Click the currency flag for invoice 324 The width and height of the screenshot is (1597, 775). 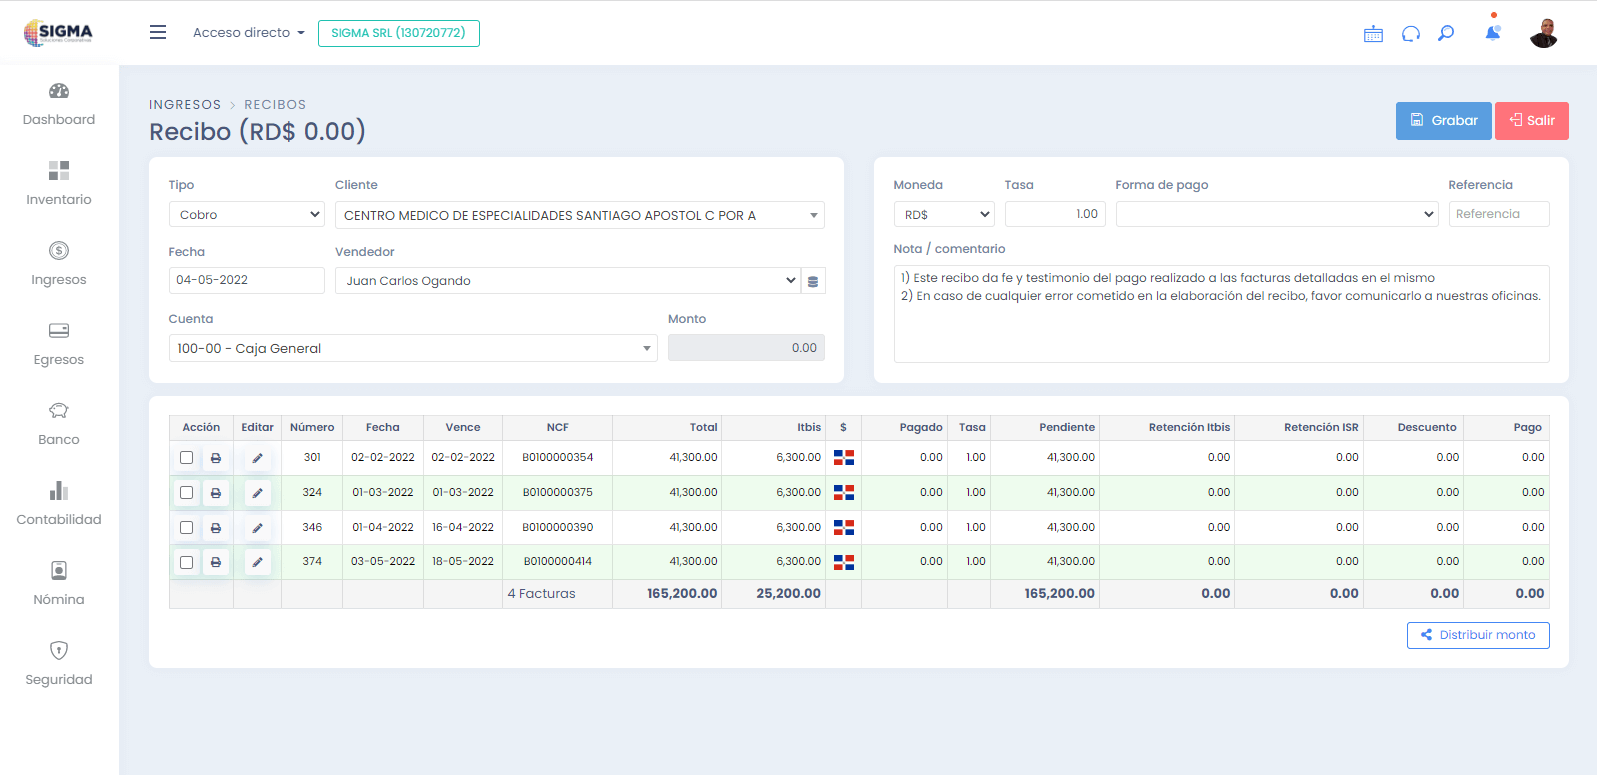click(844, 493)
